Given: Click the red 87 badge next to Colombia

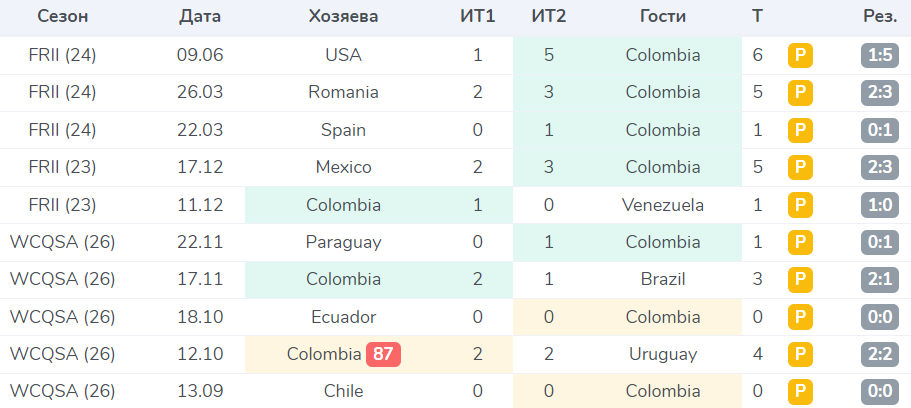Looking at the screenshot, I should click(383, 354).
